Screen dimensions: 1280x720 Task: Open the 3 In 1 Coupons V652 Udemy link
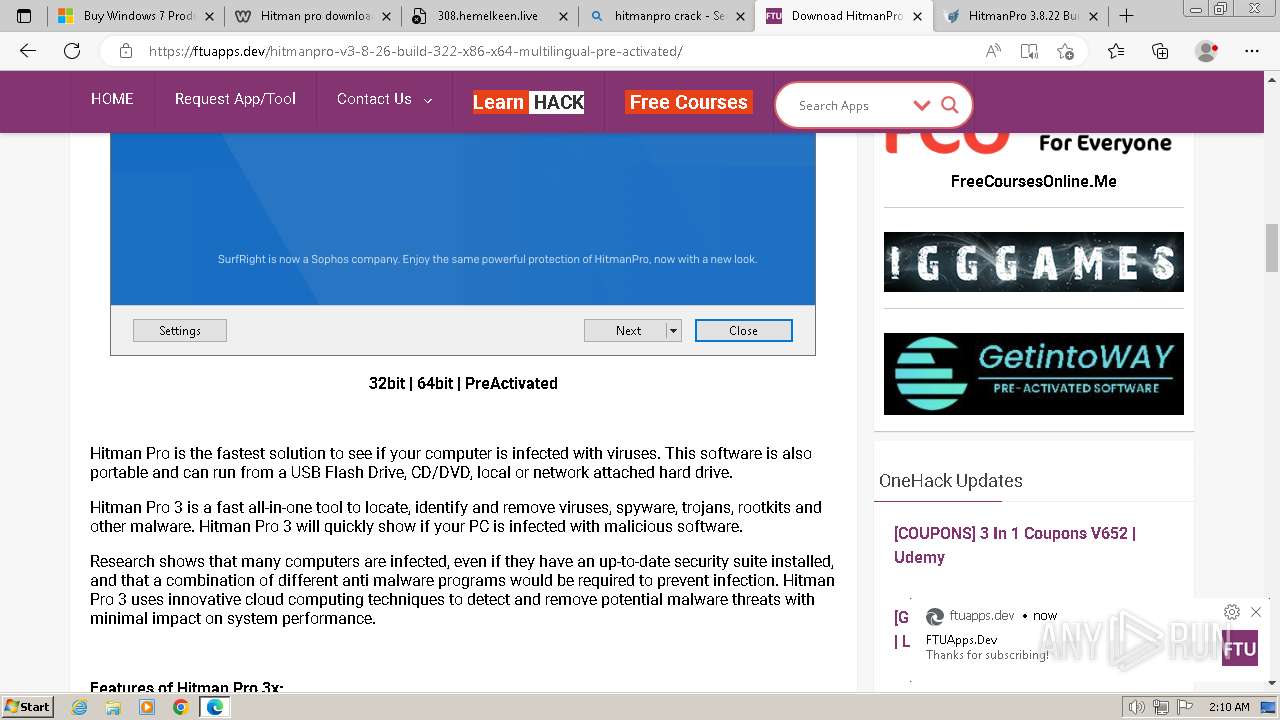[x=1015, y=545]
